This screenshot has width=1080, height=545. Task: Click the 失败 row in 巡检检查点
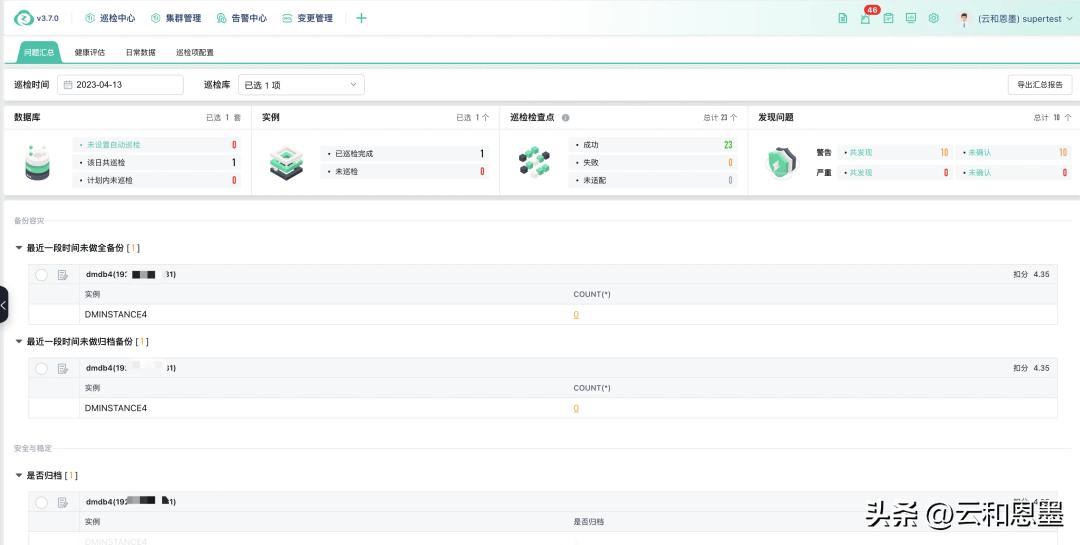pos(652,163)
